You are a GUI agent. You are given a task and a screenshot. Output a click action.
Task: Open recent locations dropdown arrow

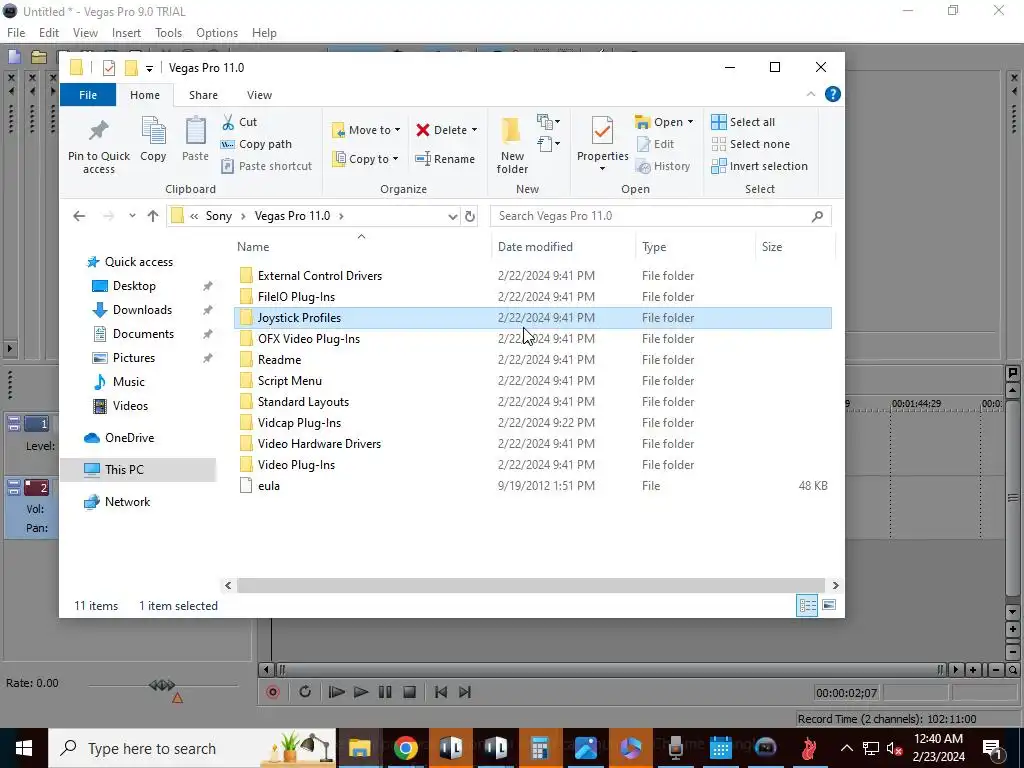click(132, 216)
